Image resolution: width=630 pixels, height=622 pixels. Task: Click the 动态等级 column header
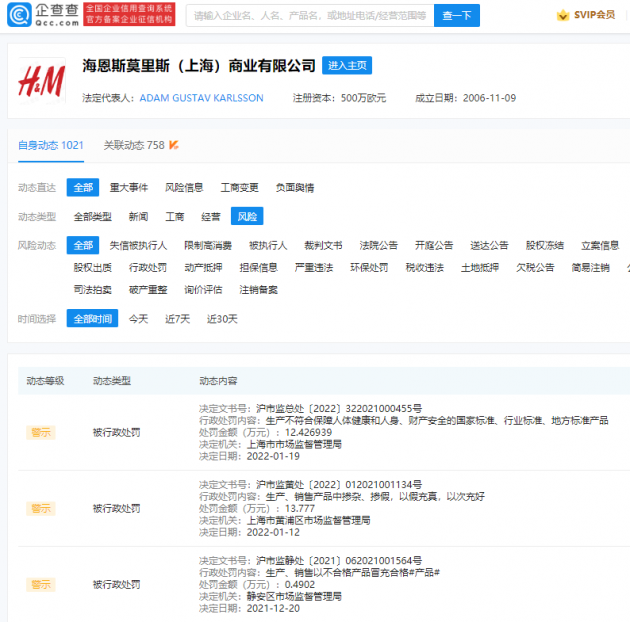45,381
